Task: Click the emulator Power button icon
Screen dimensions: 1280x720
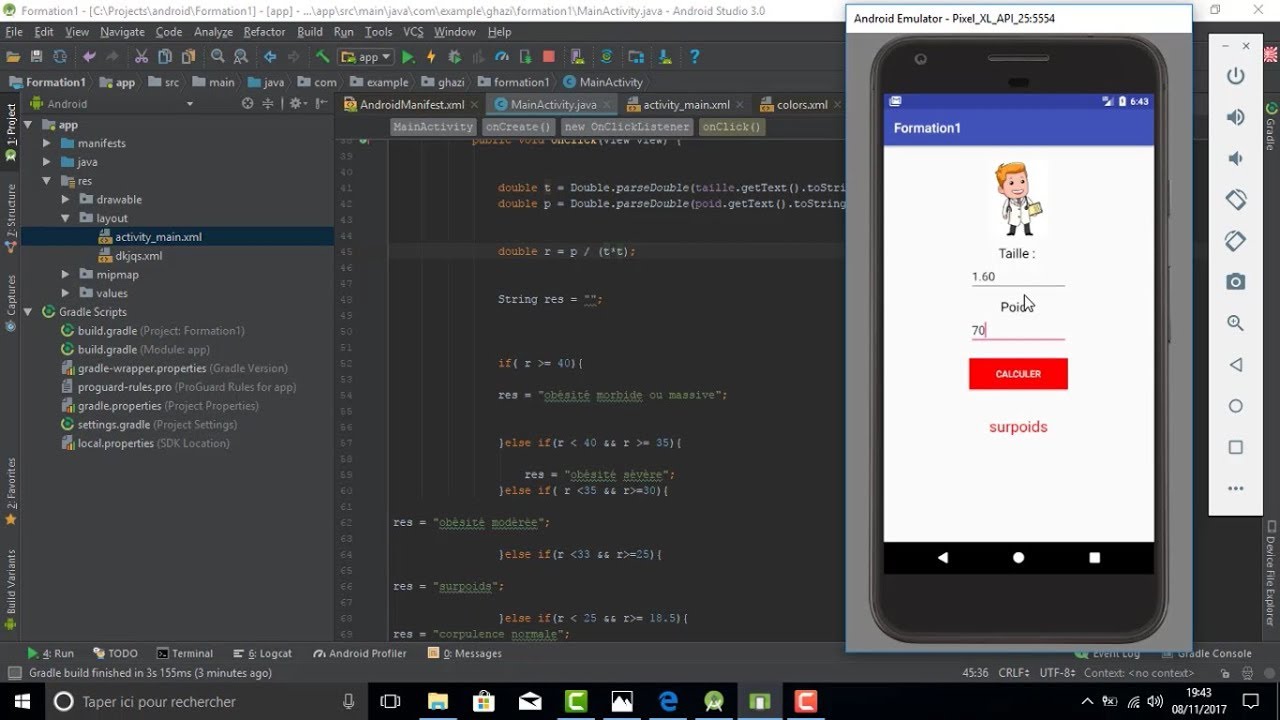Action: tap(1236, 76)
